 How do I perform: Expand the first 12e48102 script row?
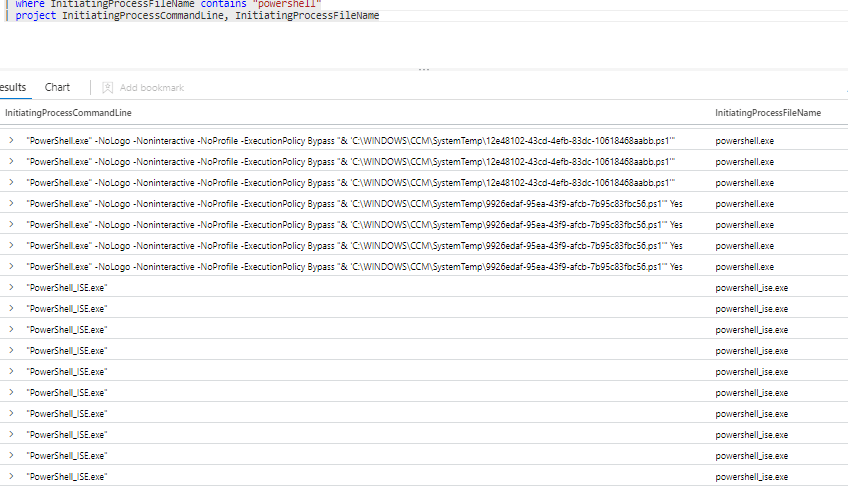[11, 141]
